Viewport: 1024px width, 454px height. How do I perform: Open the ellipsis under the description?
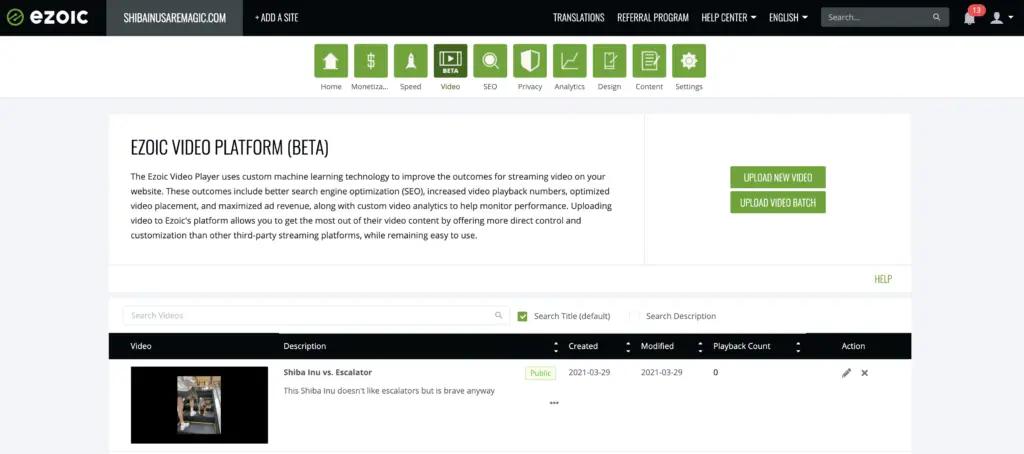554,403
